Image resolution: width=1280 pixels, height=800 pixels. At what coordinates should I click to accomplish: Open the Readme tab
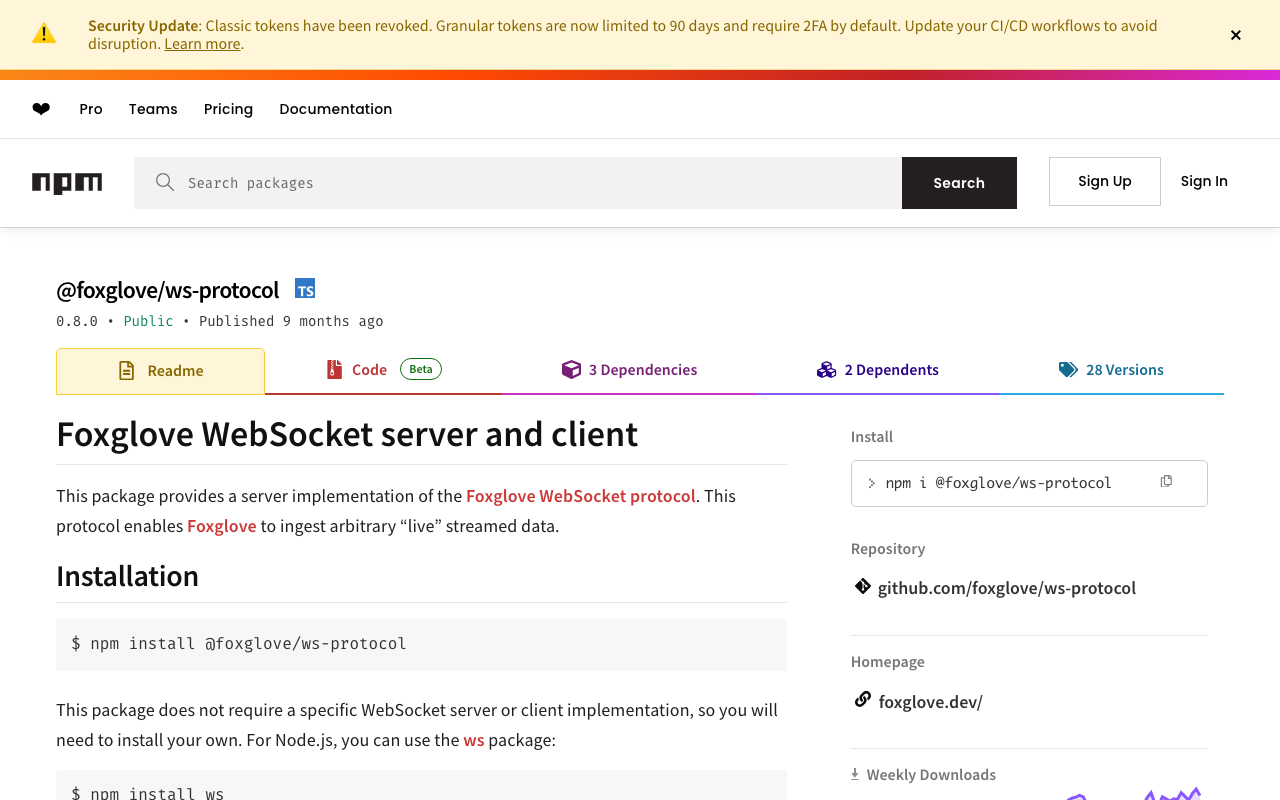pos(160,371)
